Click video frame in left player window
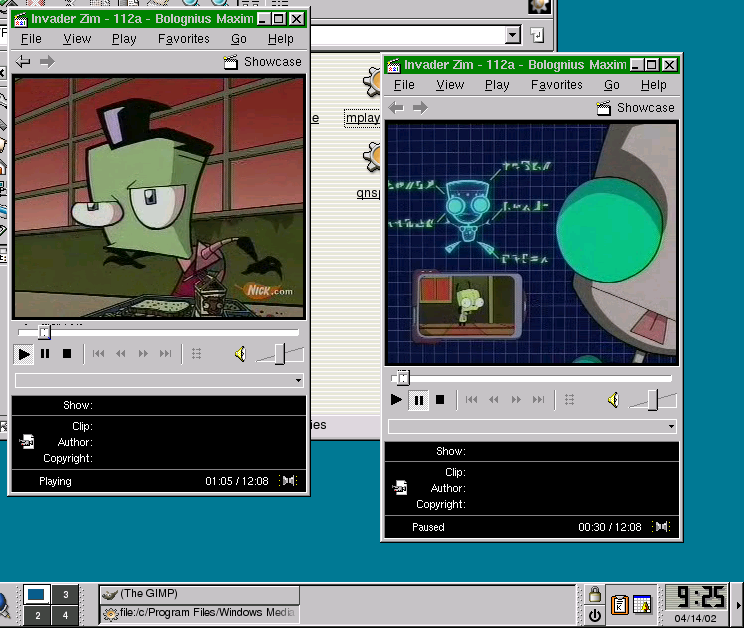Image resolution: width=744 pixels, height=628 pixels. coord(159,197)
